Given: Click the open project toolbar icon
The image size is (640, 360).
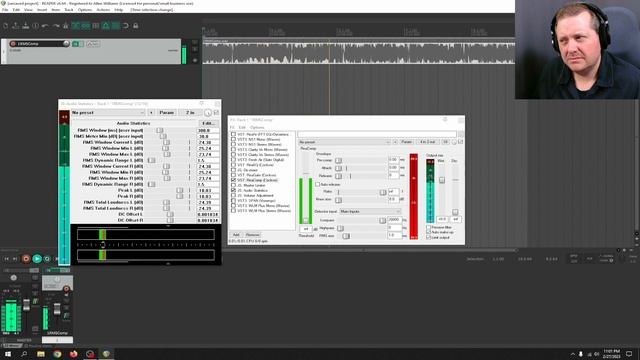Looking at the screenshot, I should [16, 26].
